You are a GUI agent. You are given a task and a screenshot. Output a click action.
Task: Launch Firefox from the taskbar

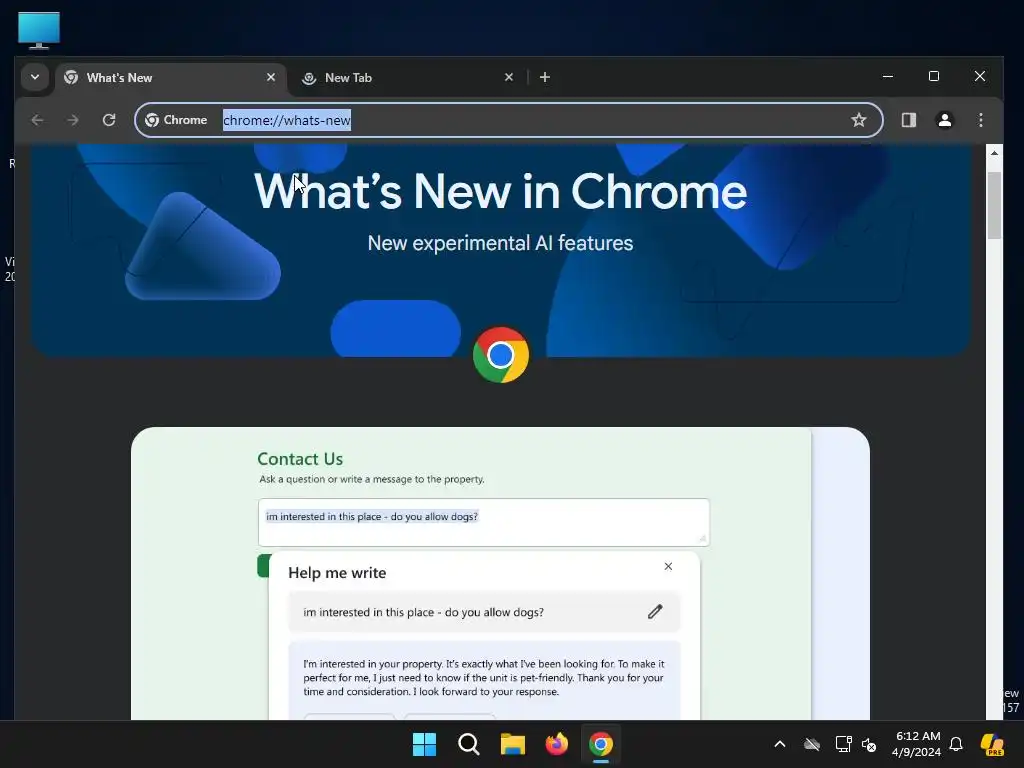pos(556,744)
